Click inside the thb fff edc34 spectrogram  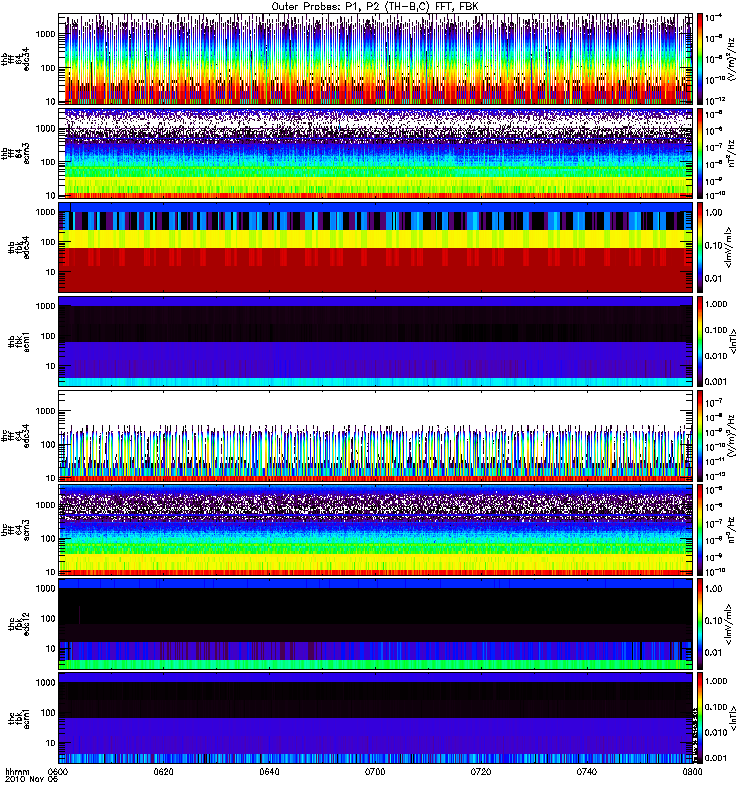(375, 59)
